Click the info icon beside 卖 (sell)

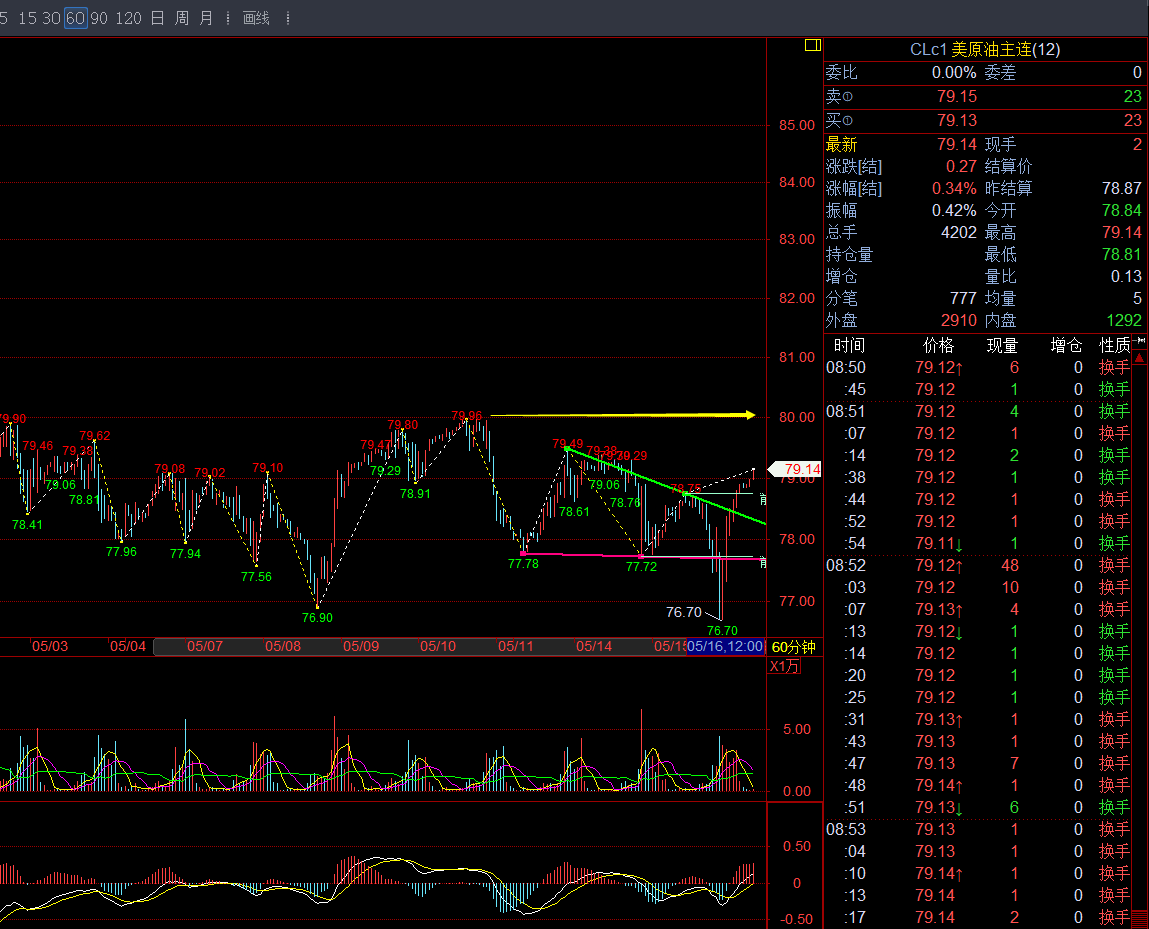tap(848, 97)
